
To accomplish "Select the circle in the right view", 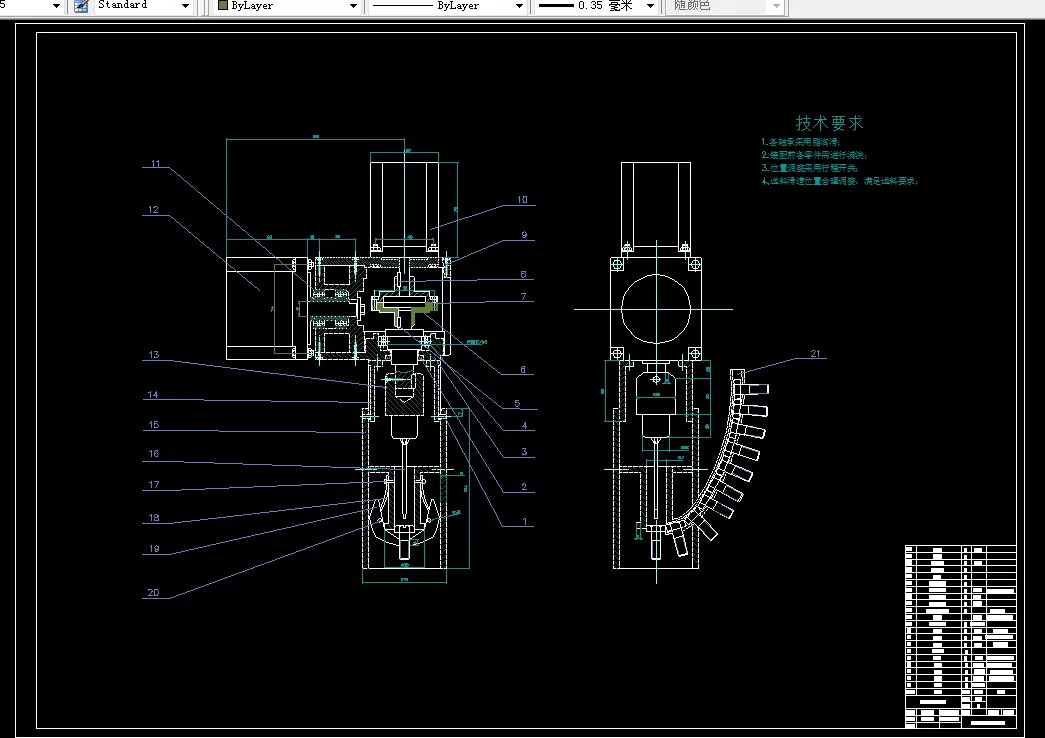I will tap(656, 309).
